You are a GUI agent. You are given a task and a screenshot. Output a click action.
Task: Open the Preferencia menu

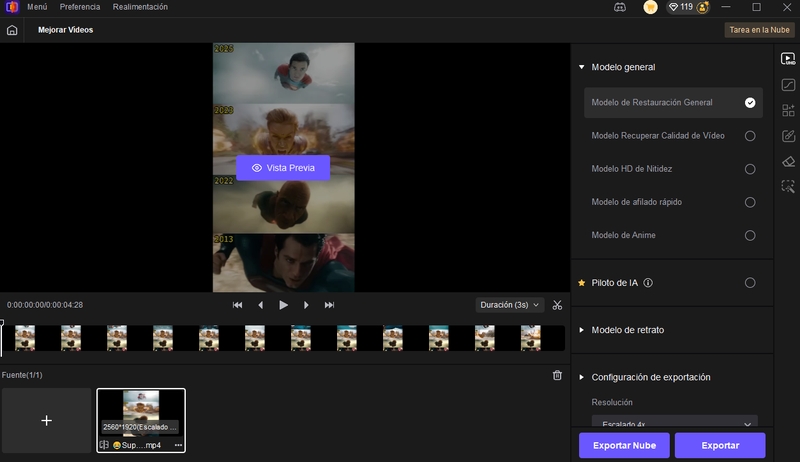pyautogui.click(x=80, y=7)
